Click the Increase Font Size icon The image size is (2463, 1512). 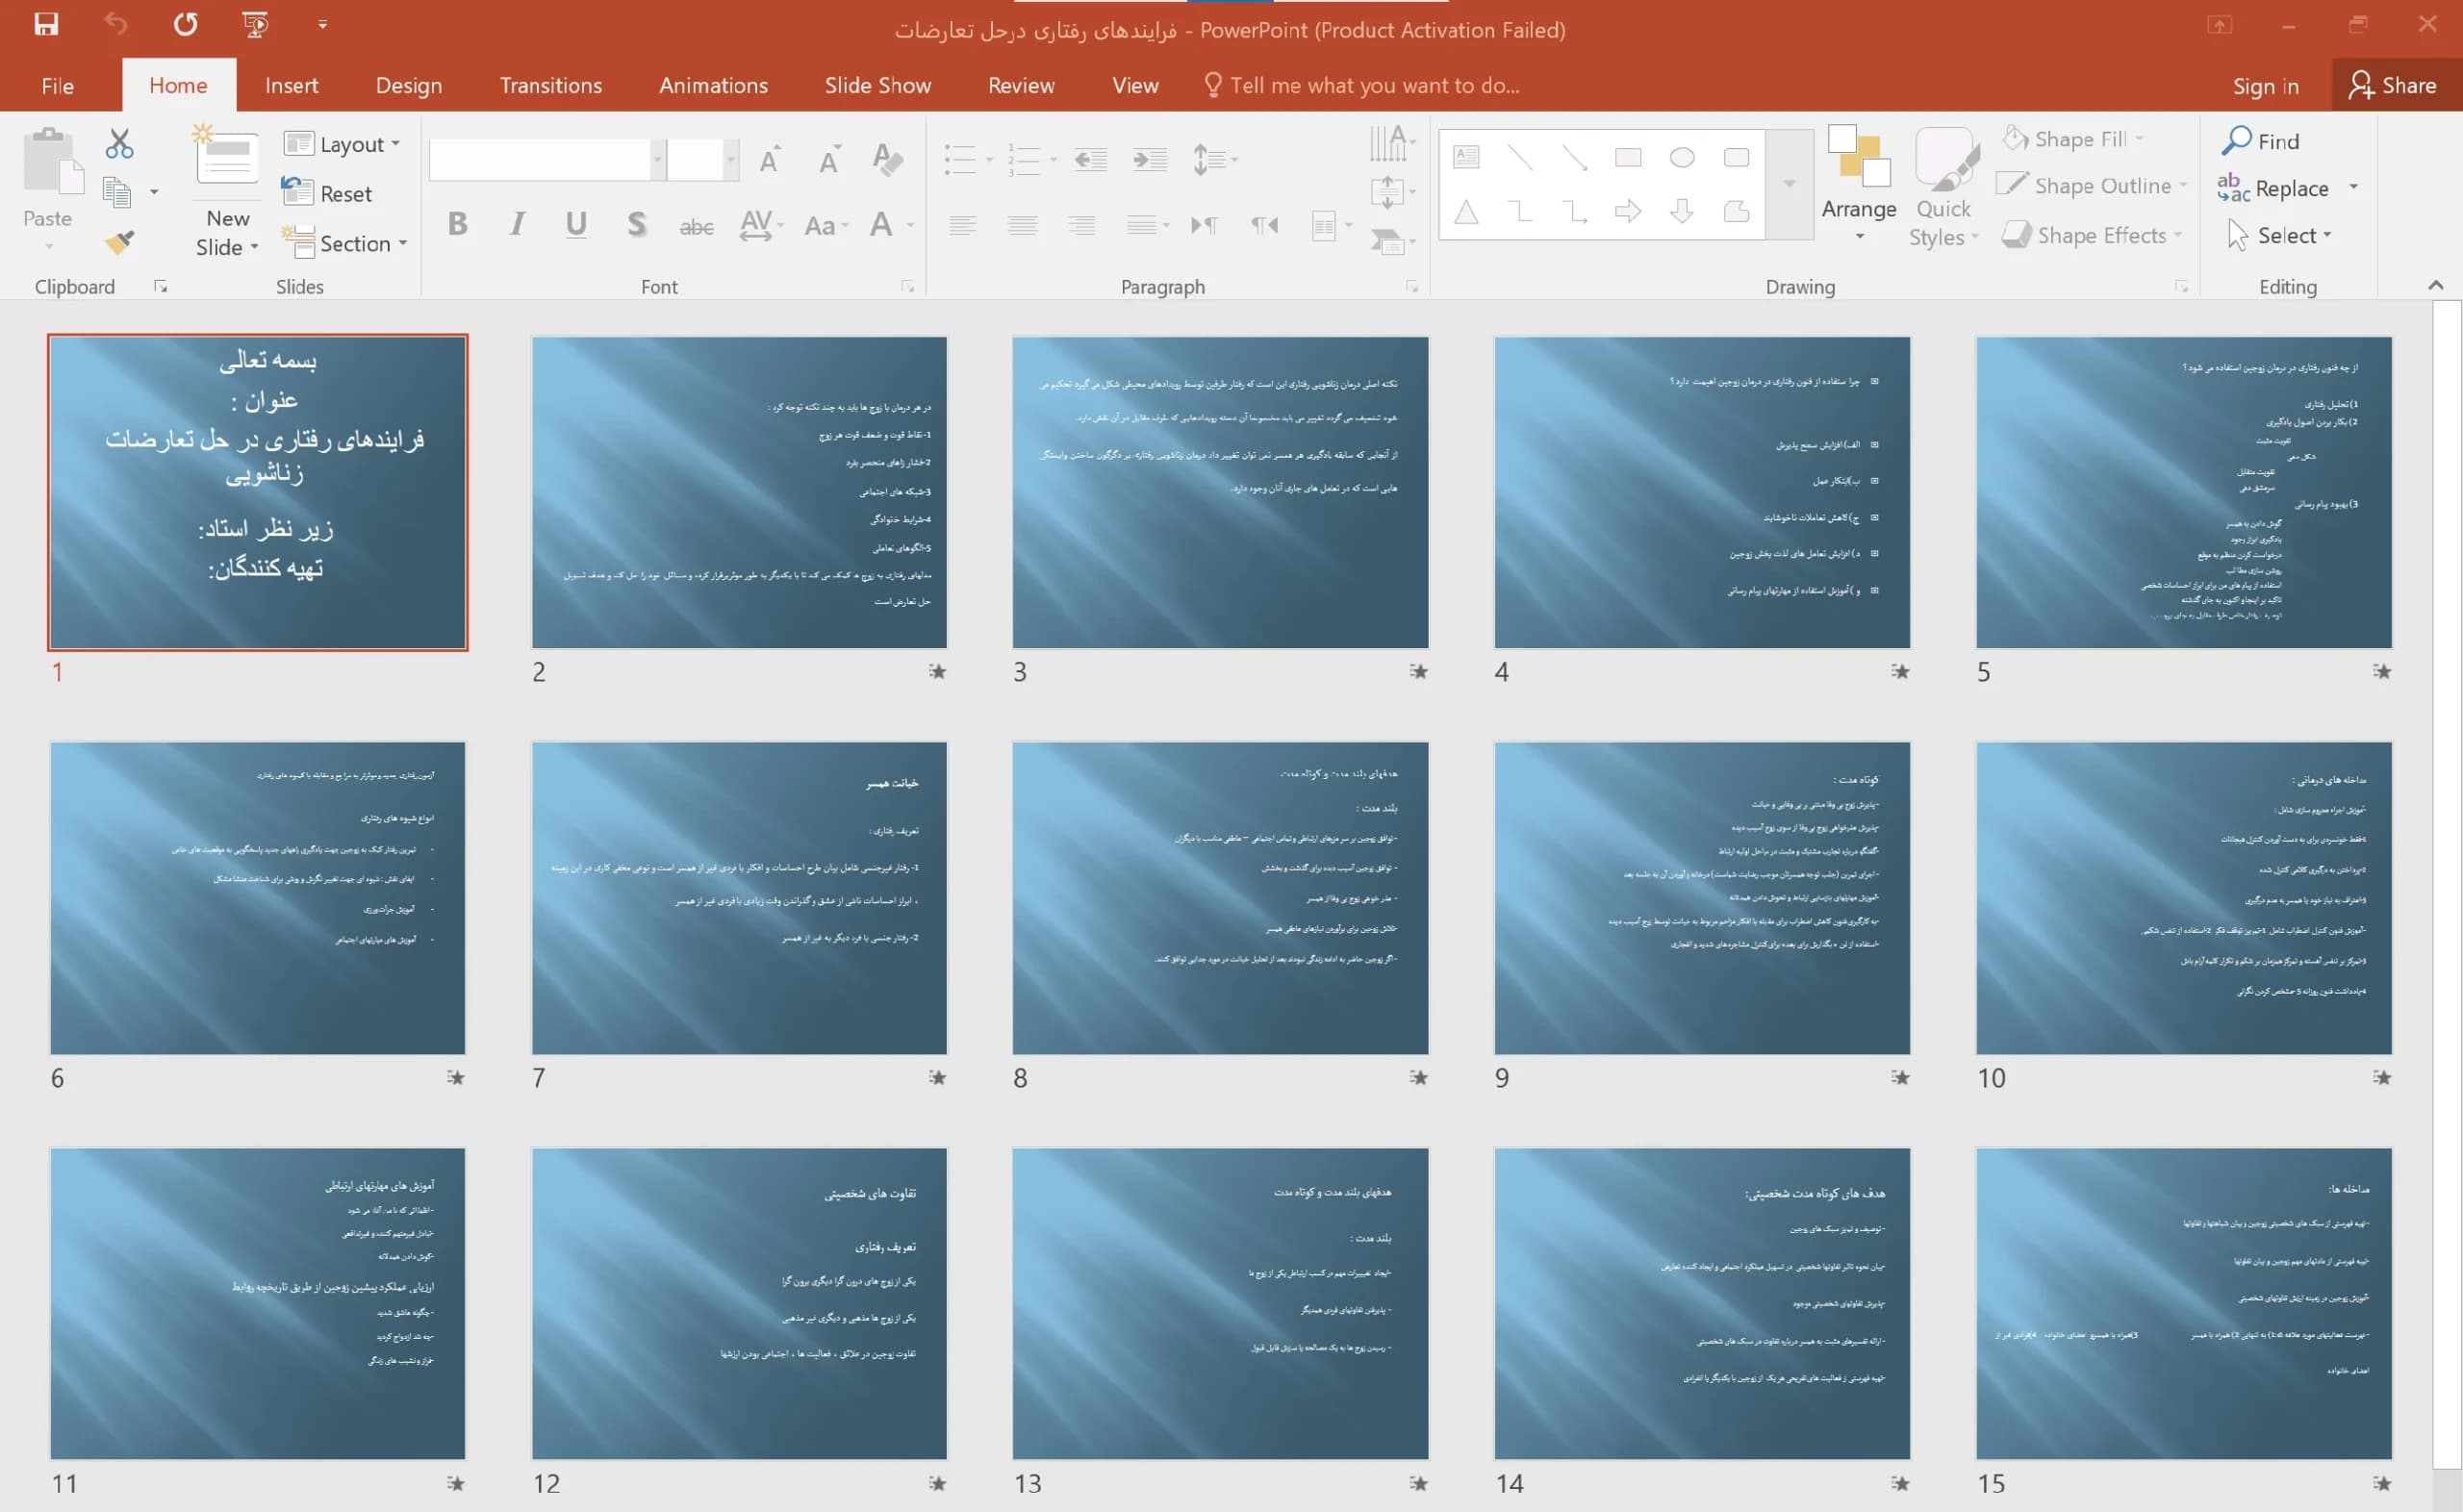[769, 159]
